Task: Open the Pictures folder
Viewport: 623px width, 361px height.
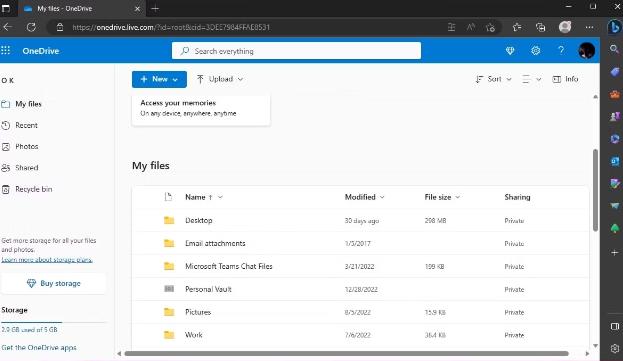Action: (x=198, y=312)
